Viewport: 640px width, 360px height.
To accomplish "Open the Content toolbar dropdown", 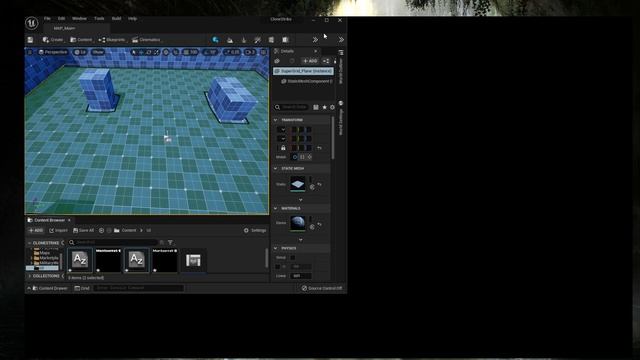I will click(81, 40).
